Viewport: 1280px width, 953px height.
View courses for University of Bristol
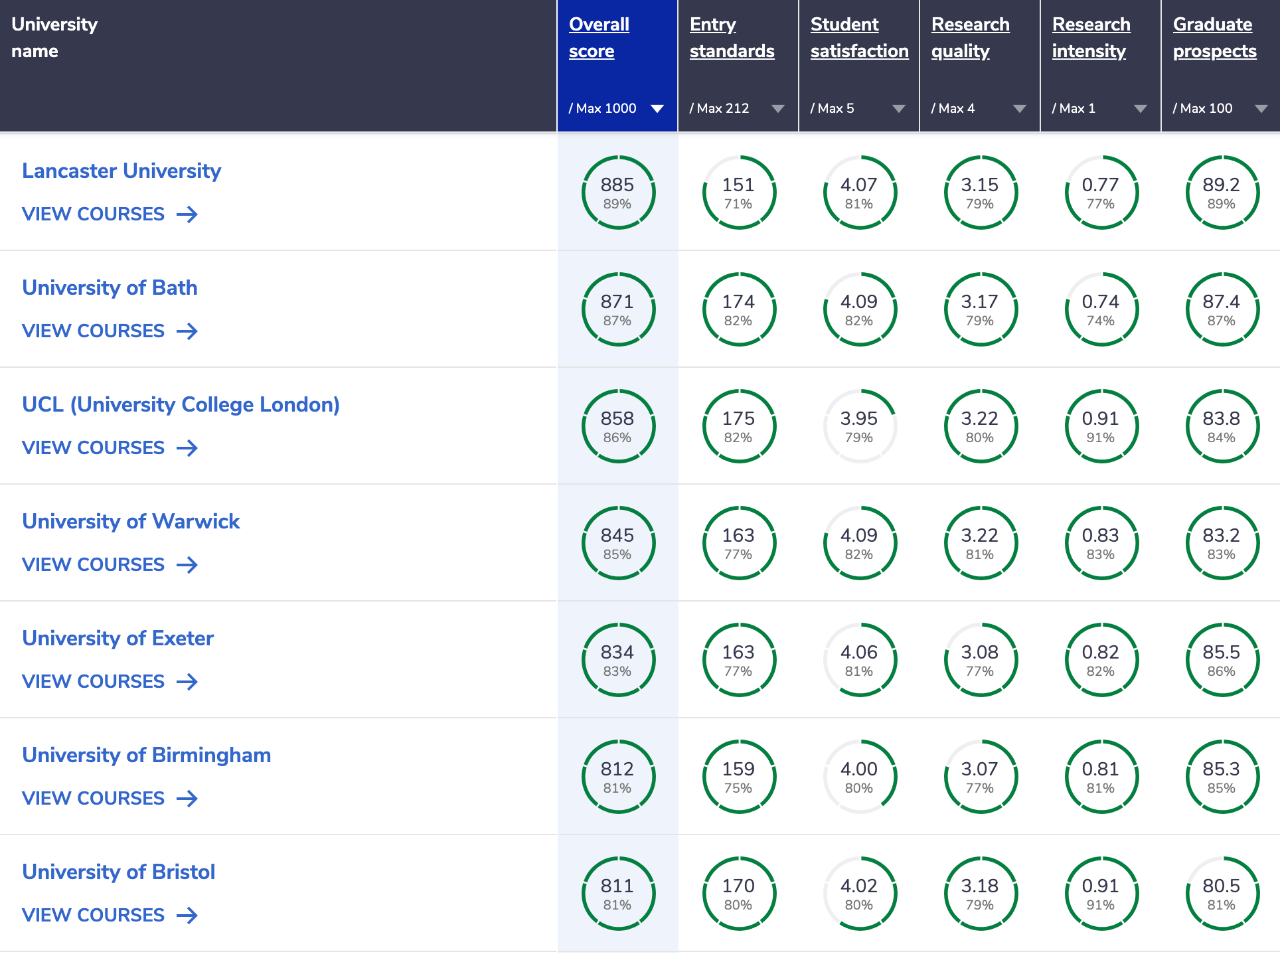coord(93,916)
